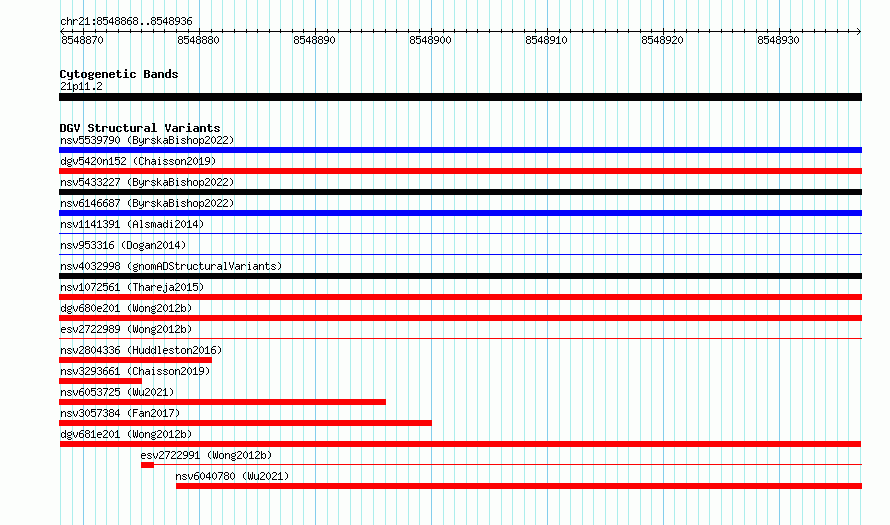Open variant dgv680e201 (Wong2012b) label

point(126,308)
